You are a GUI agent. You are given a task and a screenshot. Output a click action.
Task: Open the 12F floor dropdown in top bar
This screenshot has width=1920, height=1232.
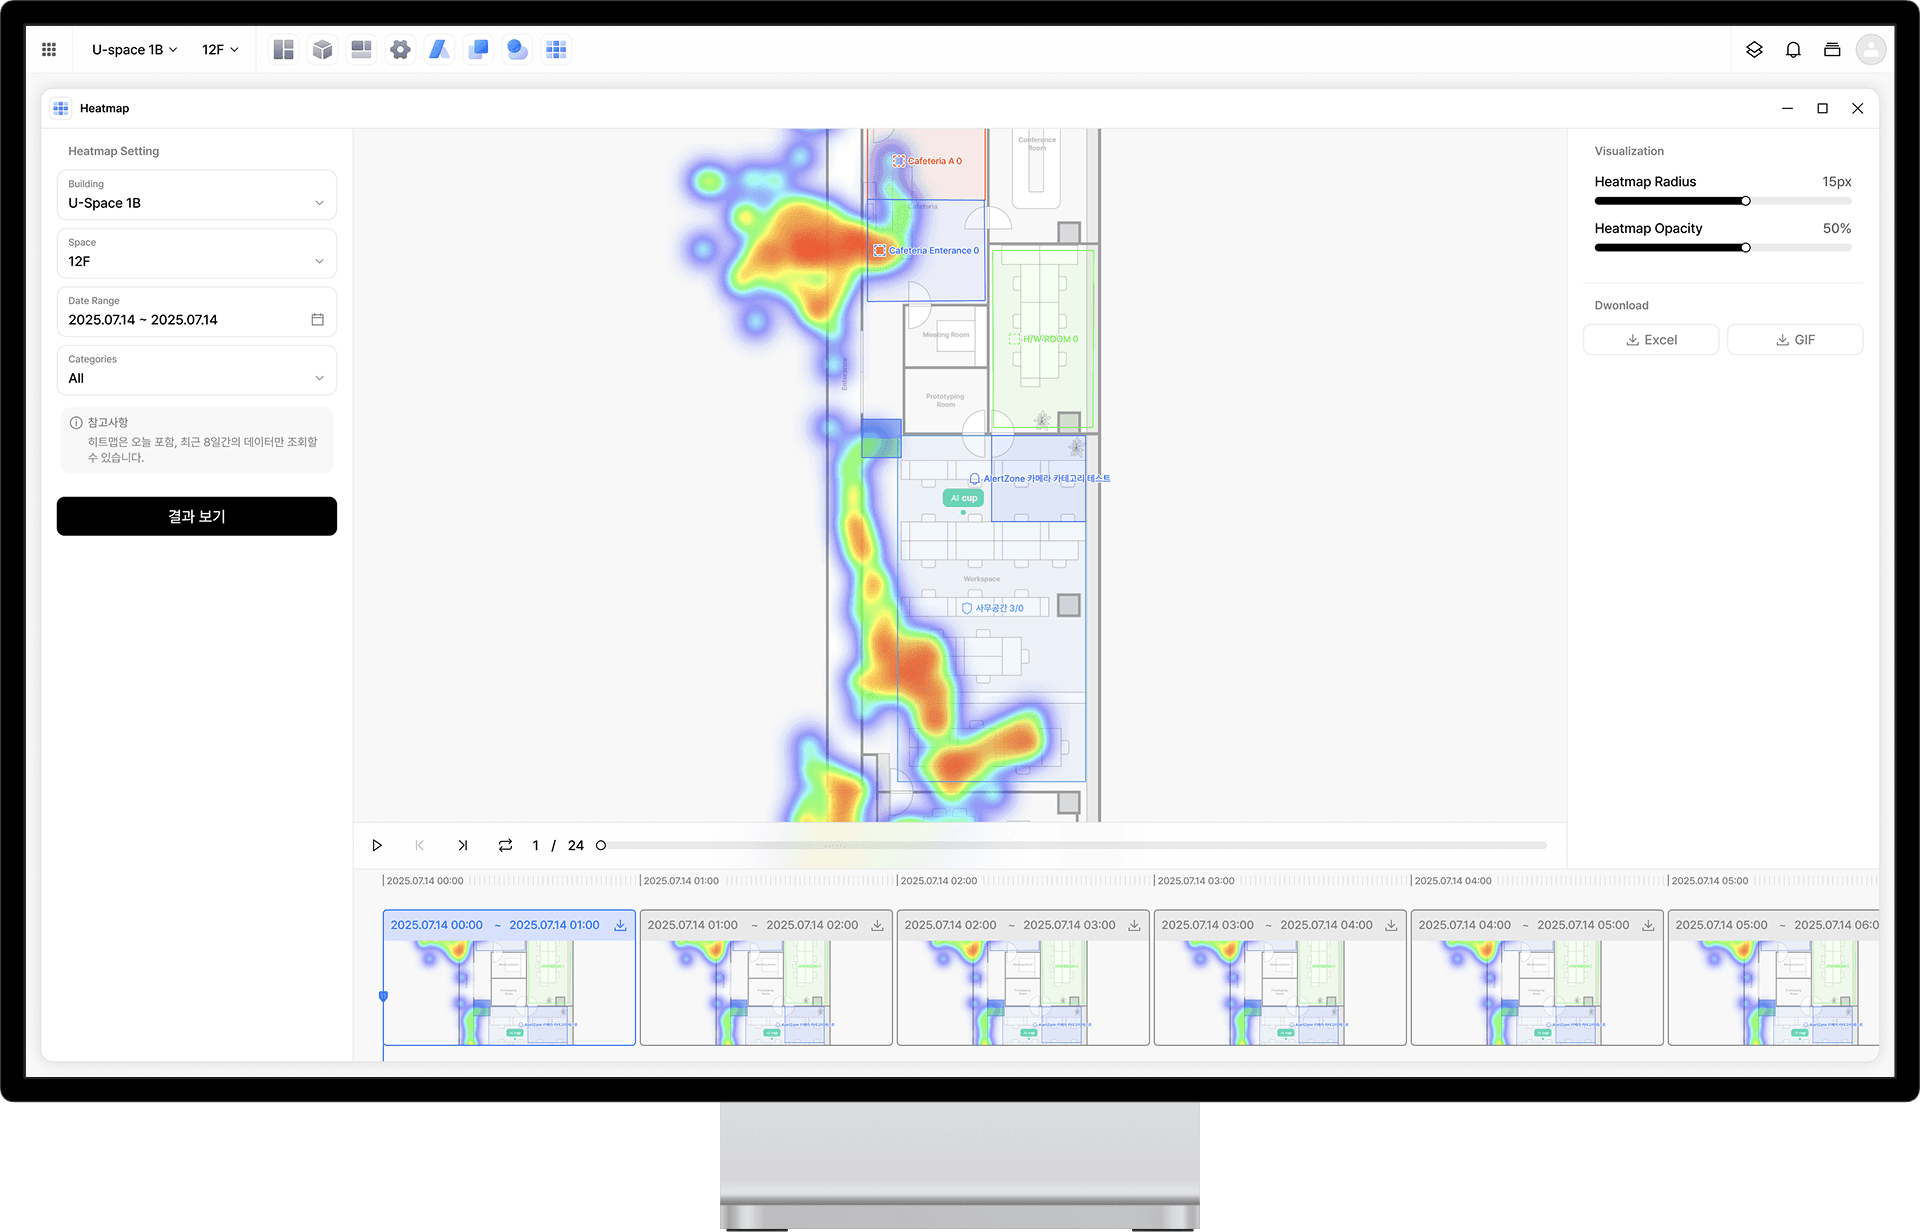pyautogui.click(x=220, y=49)
